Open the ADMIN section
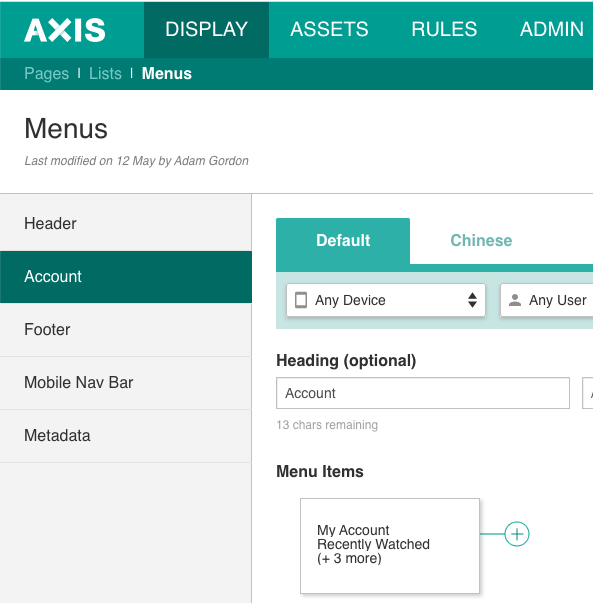593x603 pixels. 551,29
